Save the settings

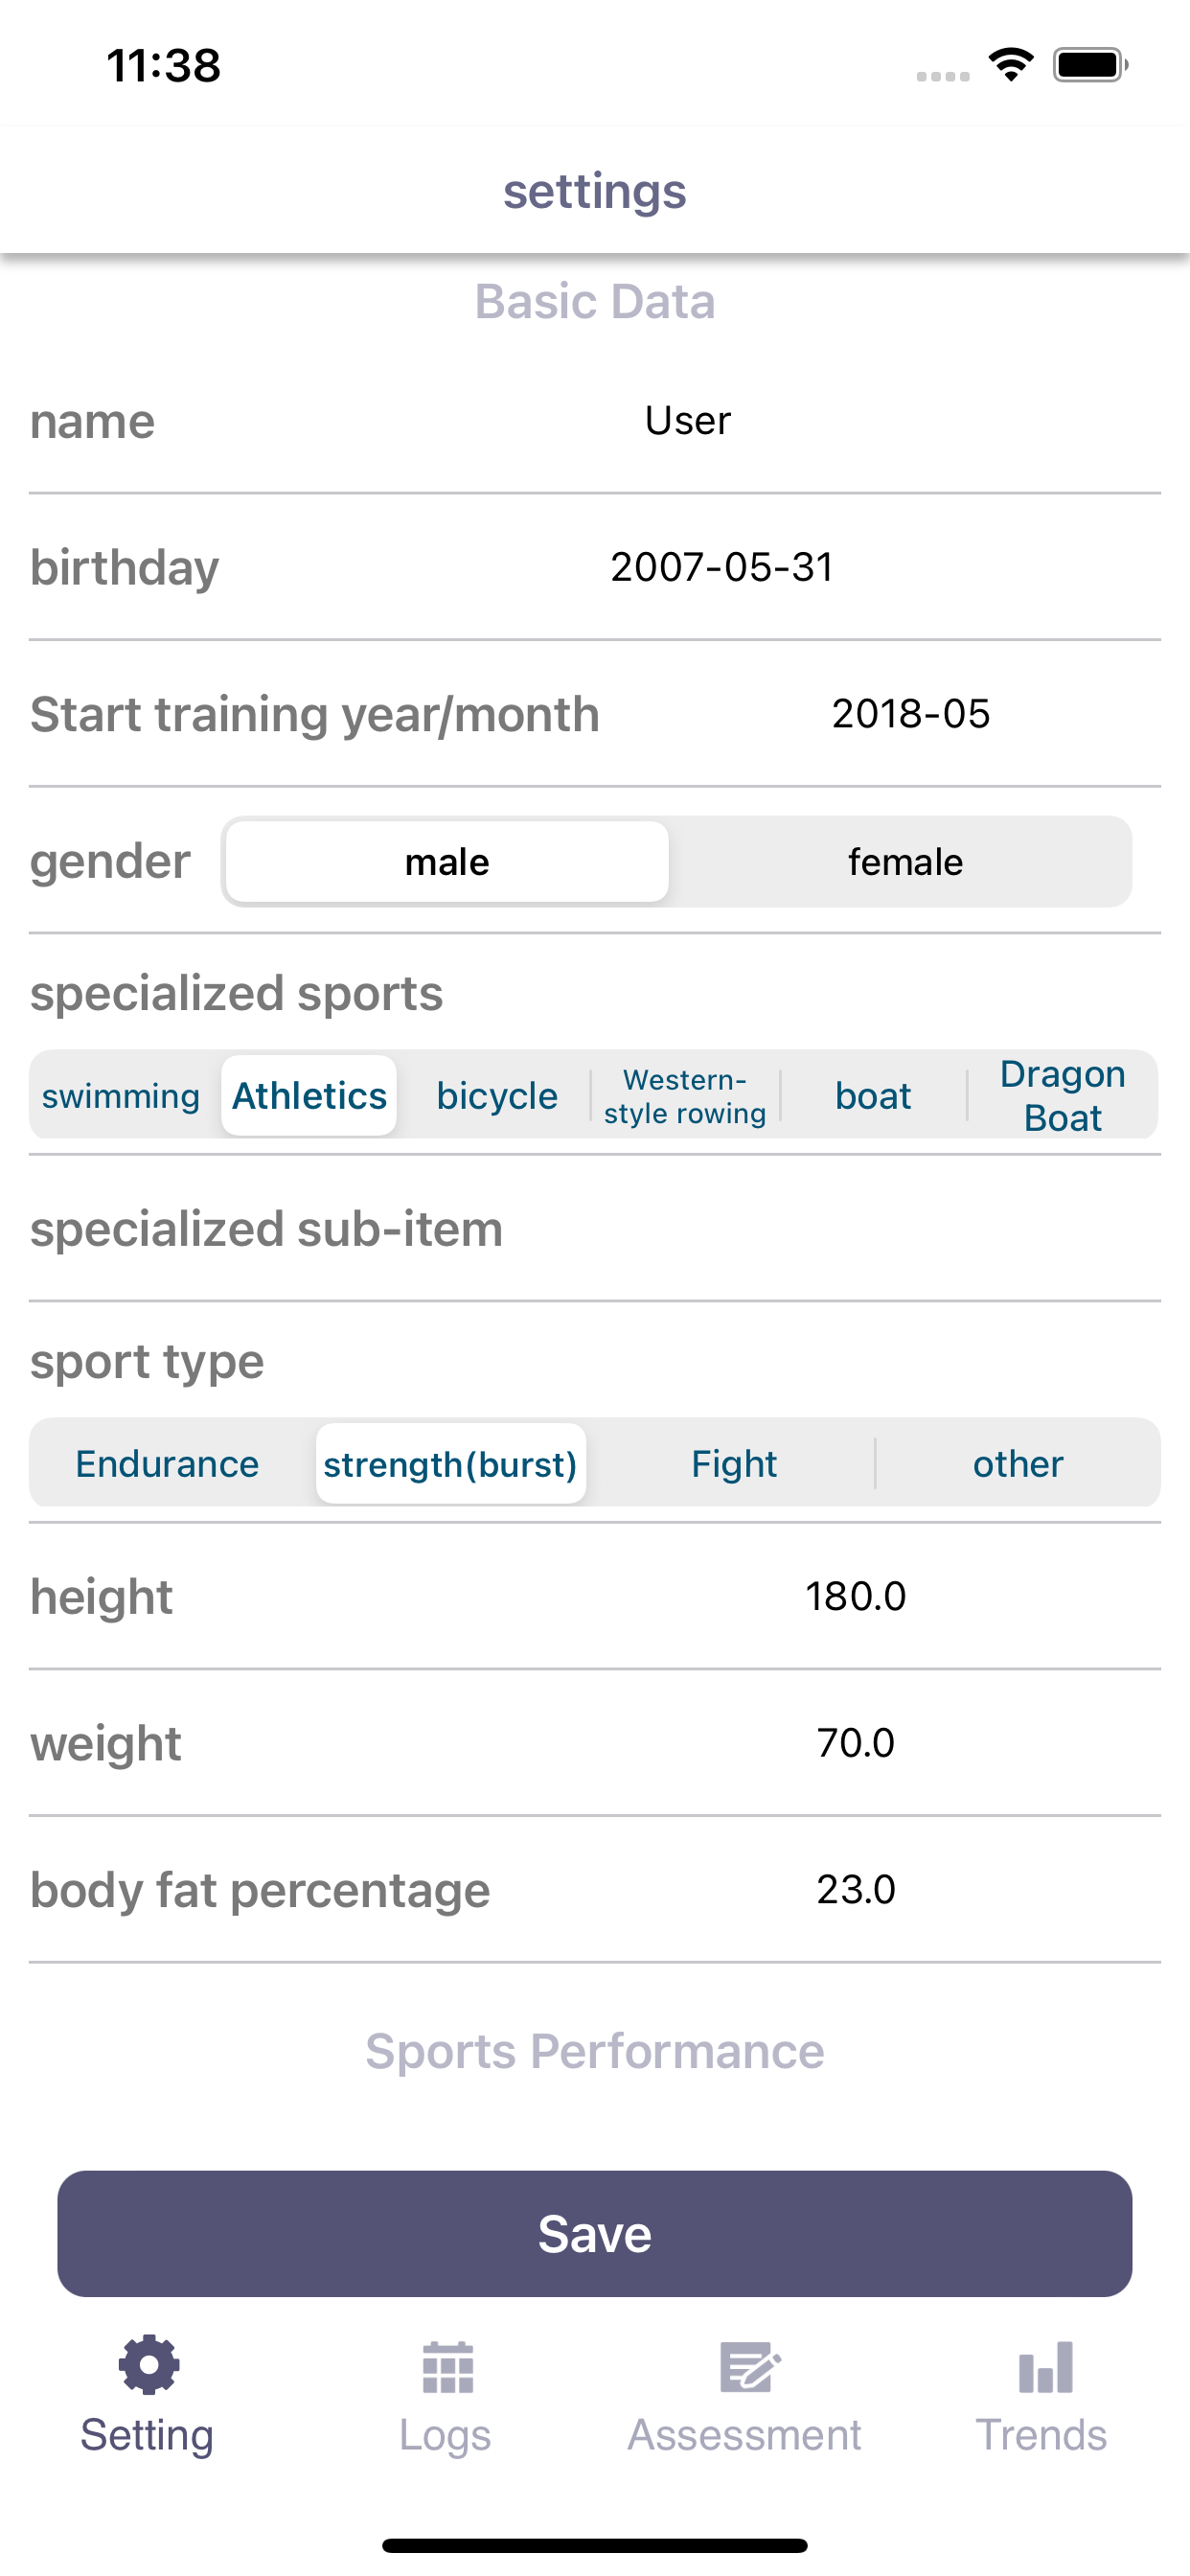(x=594, y=2234)
